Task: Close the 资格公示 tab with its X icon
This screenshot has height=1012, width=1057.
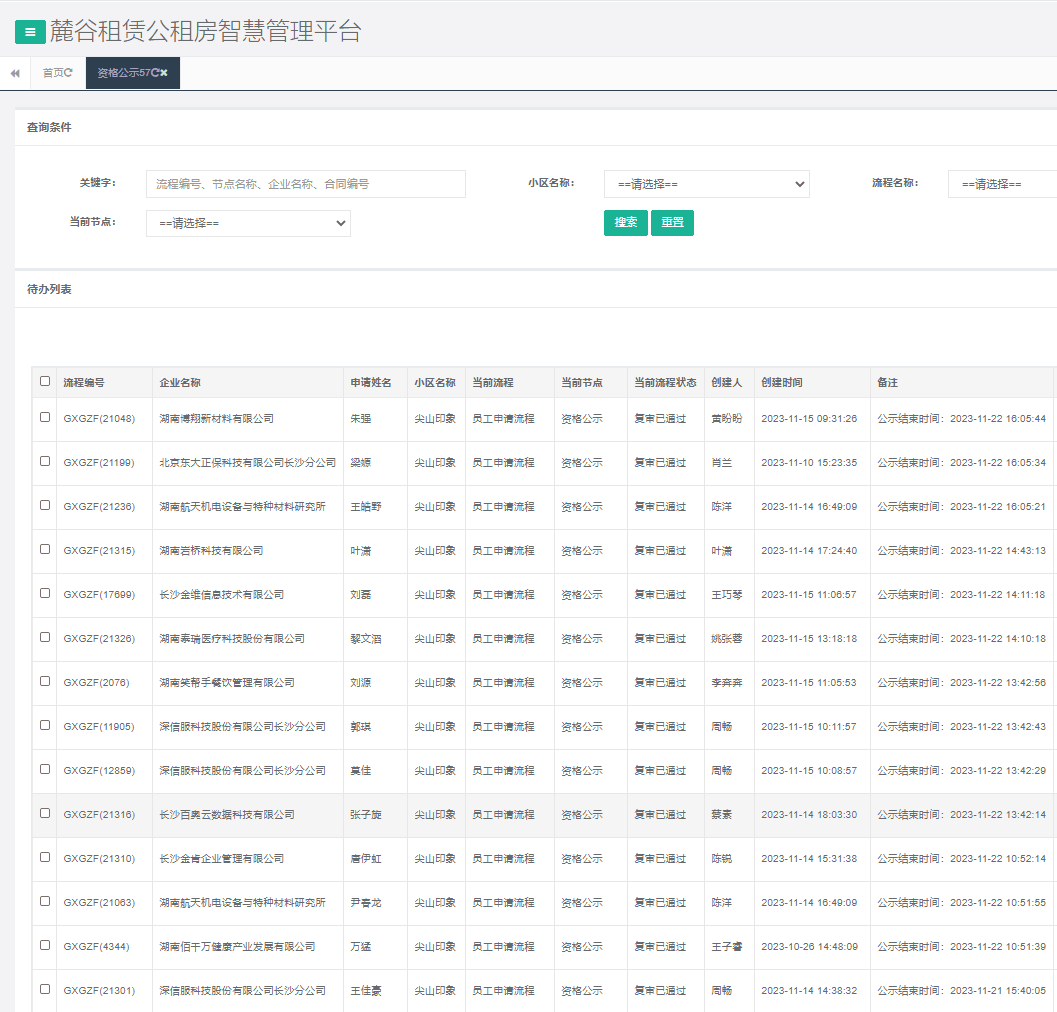Action: coord(164,73)
